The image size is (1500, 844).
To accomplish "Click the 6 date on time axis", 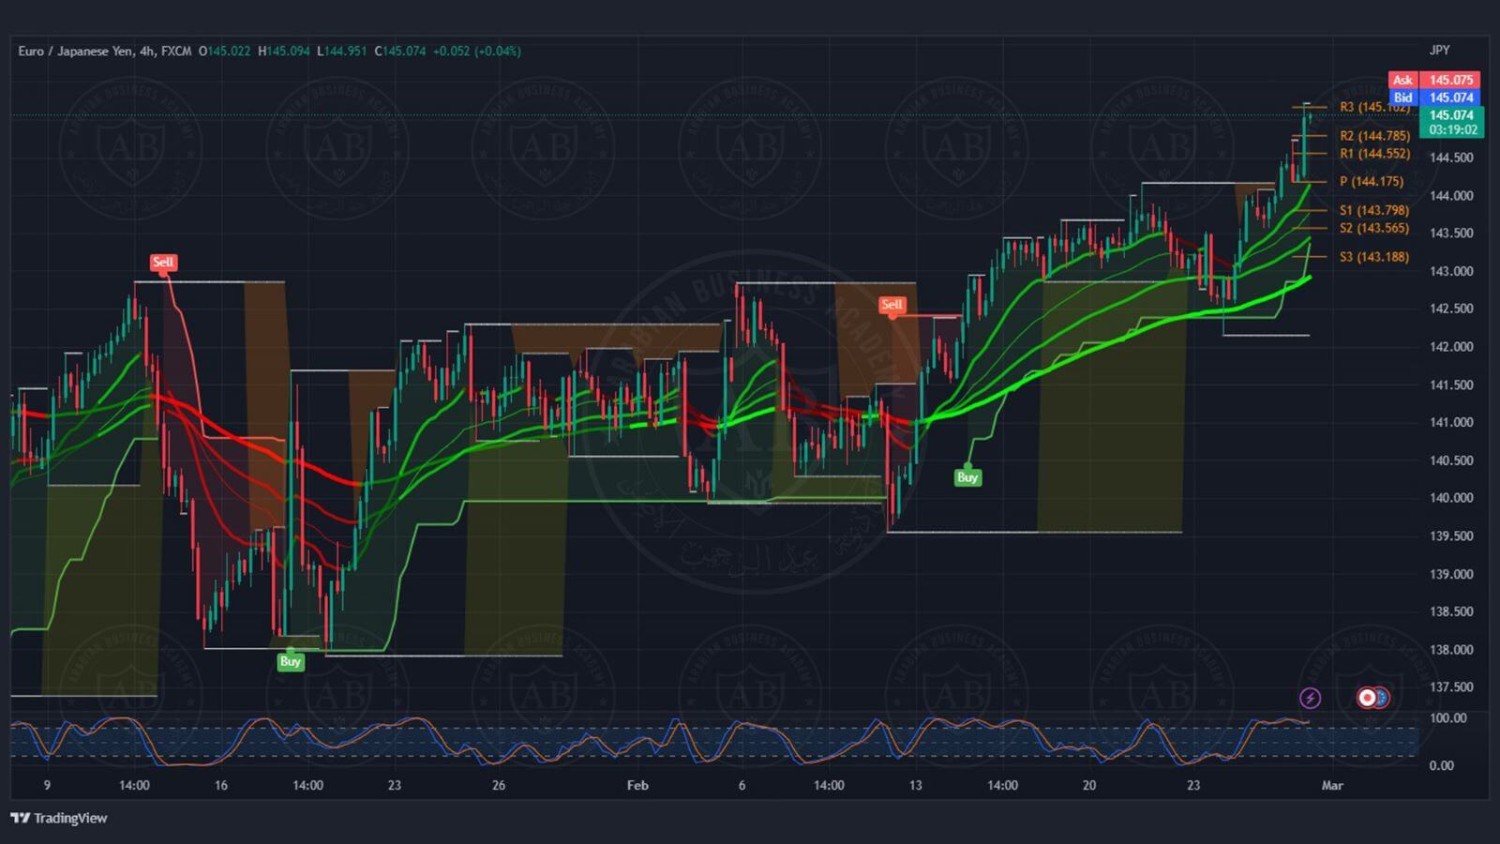I will click(741, 786).
